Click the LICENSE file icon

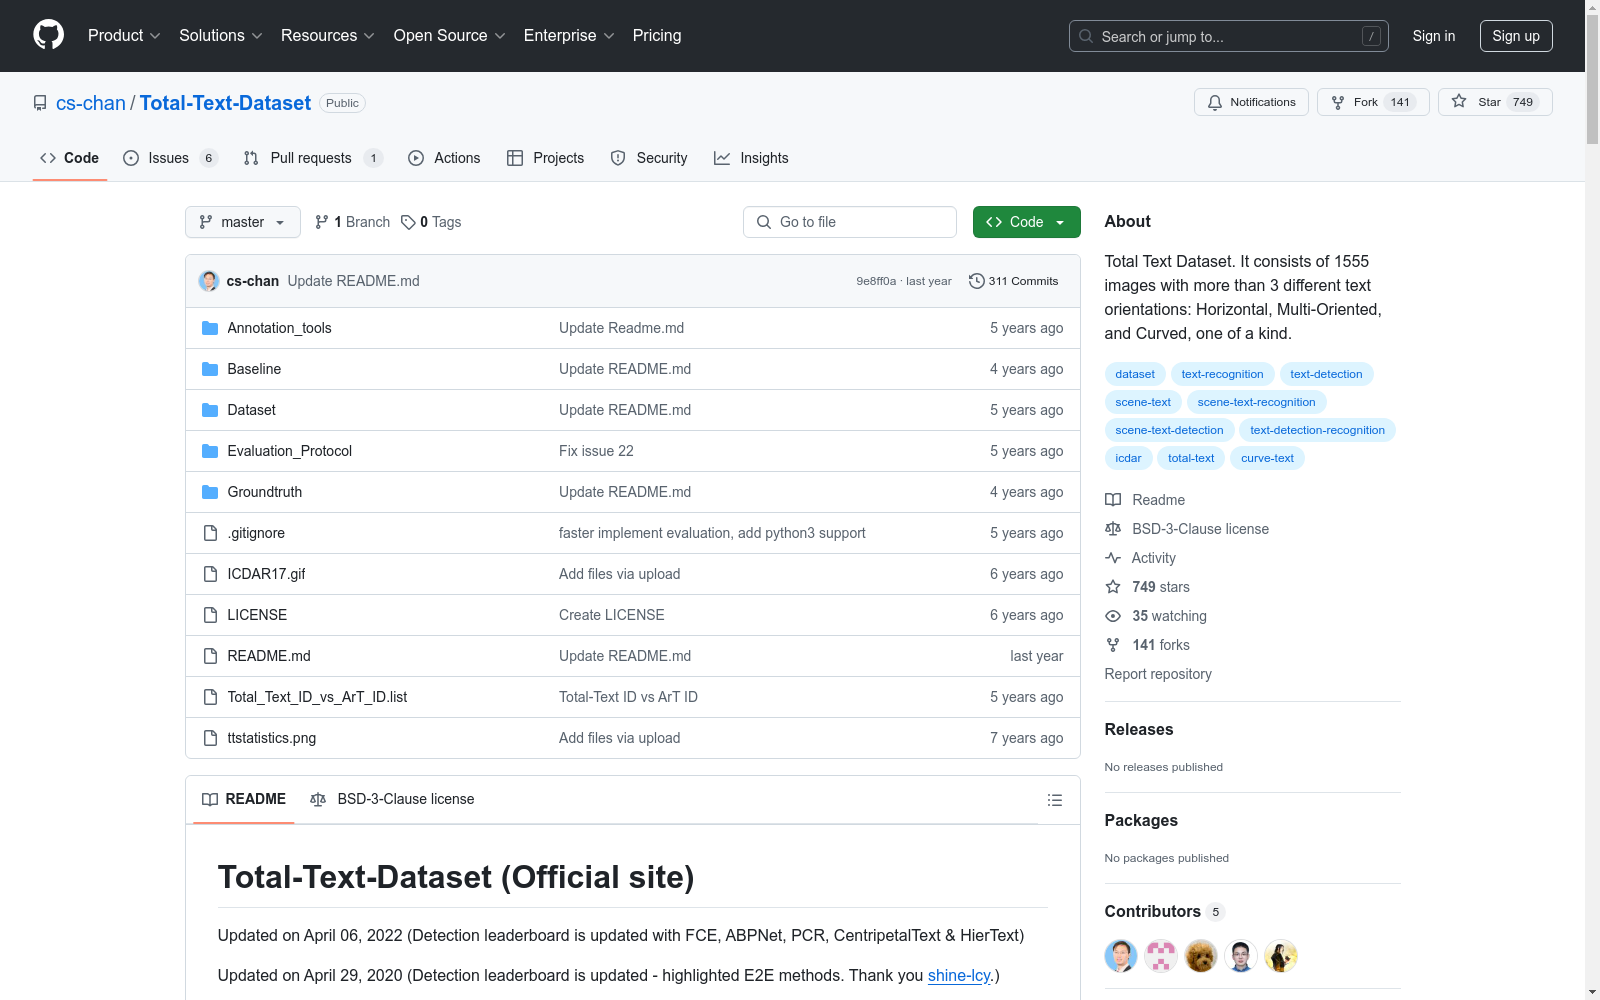tap(210, 615)
